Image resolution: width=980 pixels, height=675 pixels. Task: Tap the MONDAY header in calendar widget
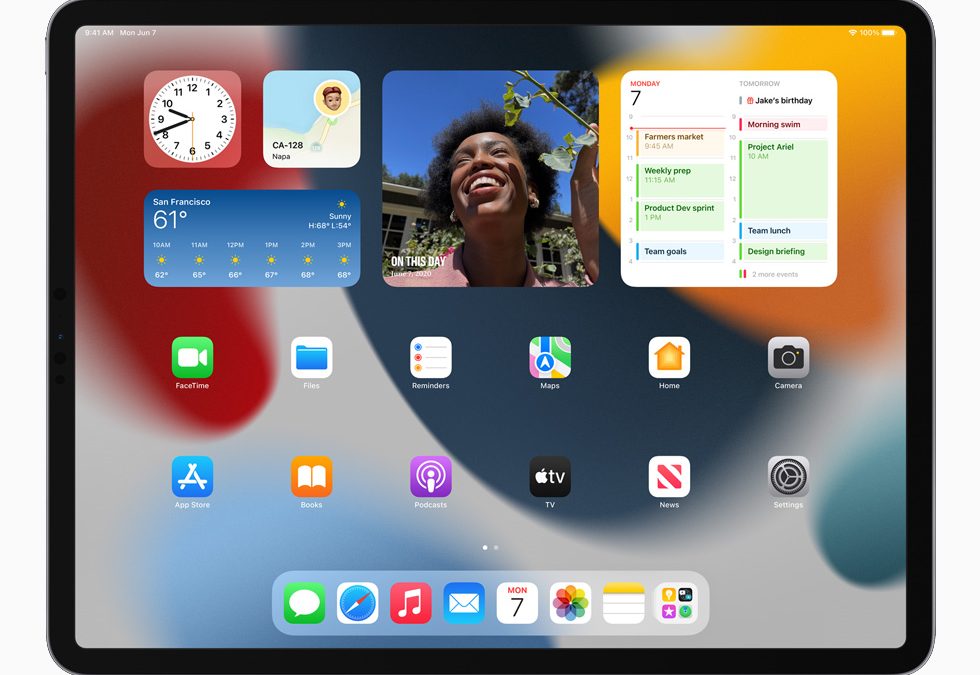tap(645, 84)
